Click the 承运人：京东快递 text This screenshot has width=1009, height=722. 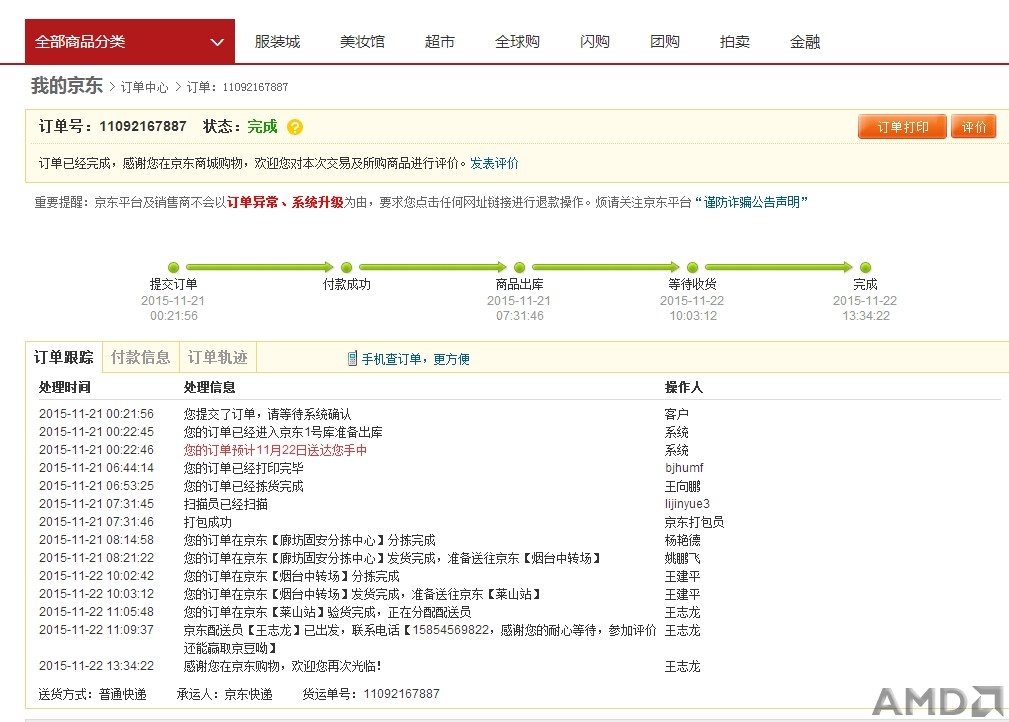click(224, 694)
